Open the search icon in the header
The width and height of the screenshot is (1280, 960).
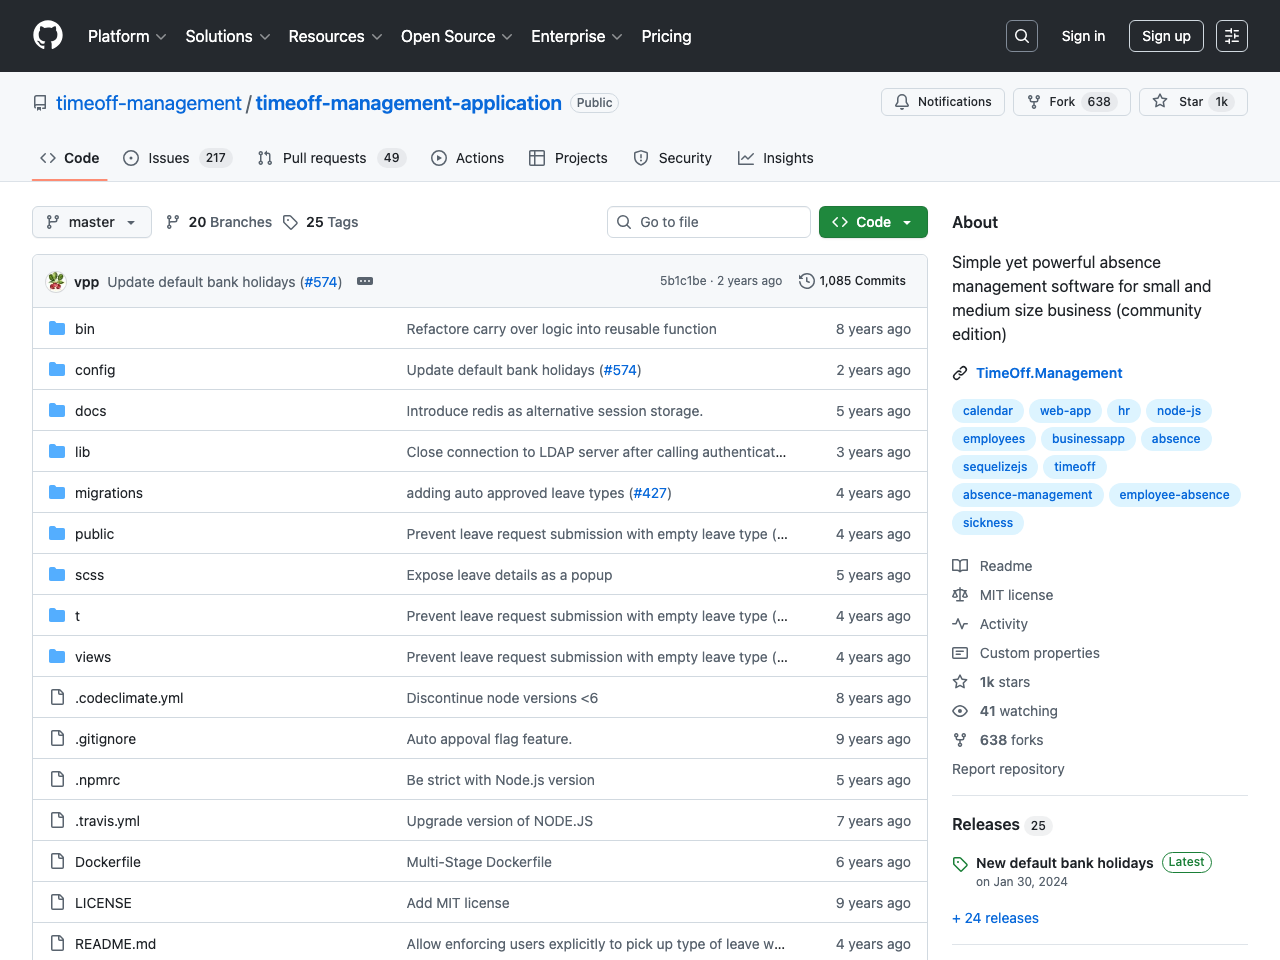tap(1021, 36)
